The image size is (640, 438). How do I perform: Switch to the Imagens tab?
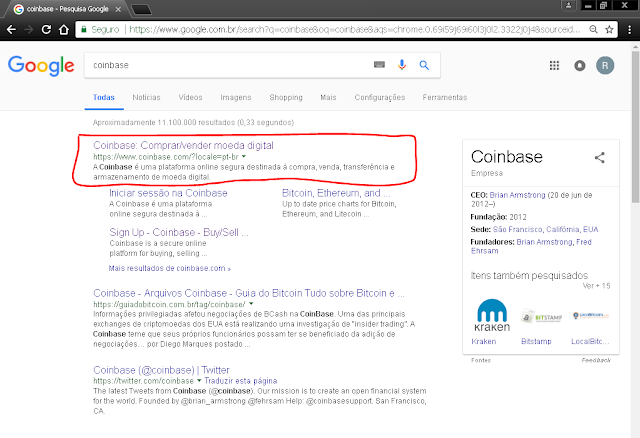pyautogui.click(x=236, y=97)
